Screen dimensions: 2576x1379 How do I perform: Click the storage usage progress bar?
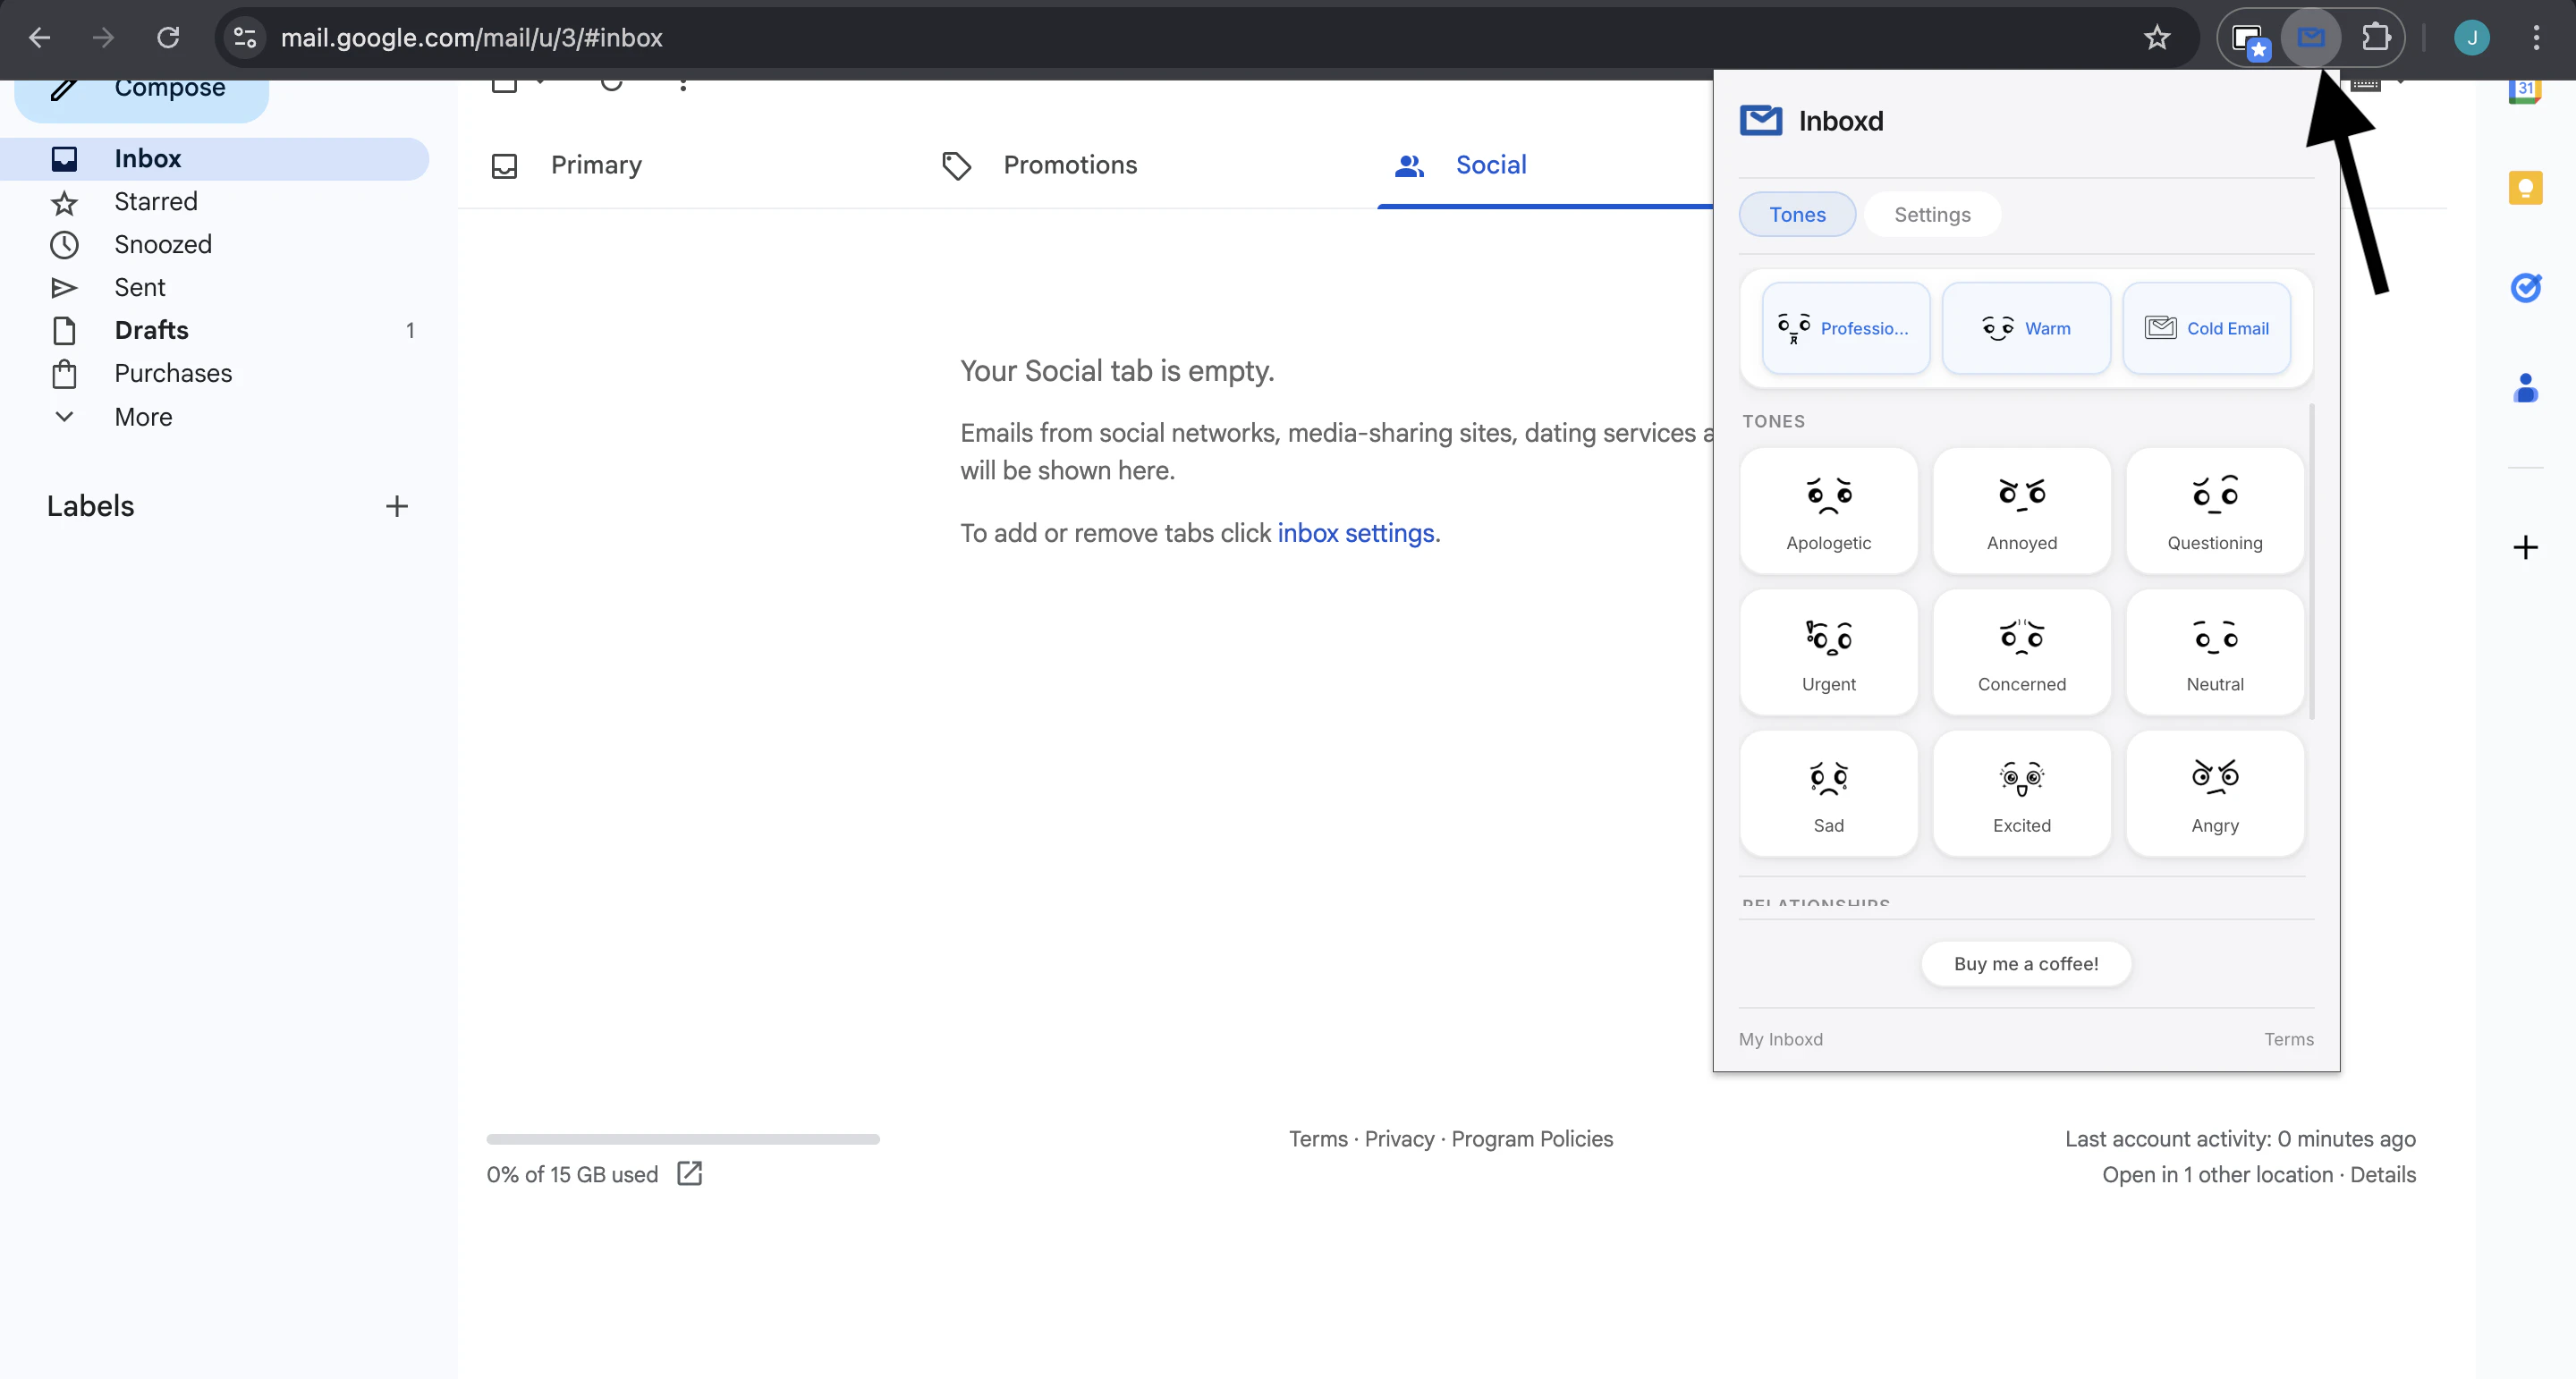[683, 1139]
